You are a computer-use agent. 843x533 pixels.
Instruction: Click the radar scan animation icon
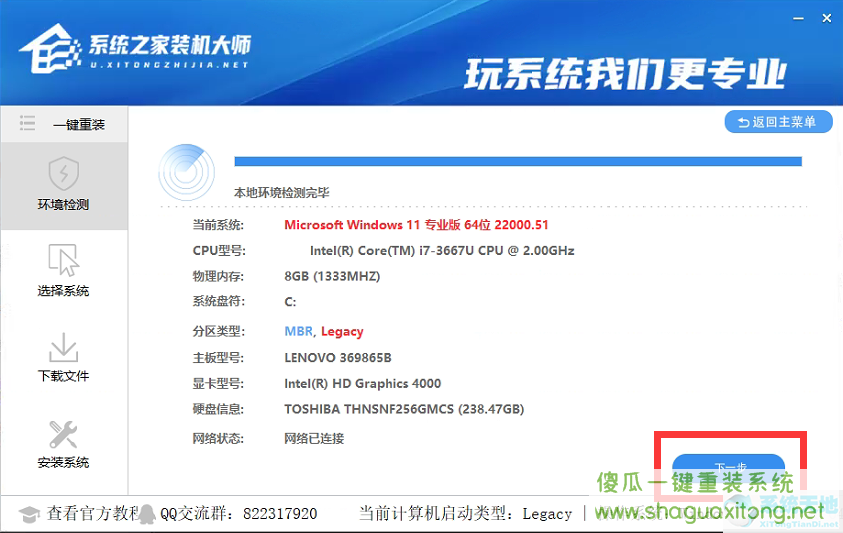(187, 173)
